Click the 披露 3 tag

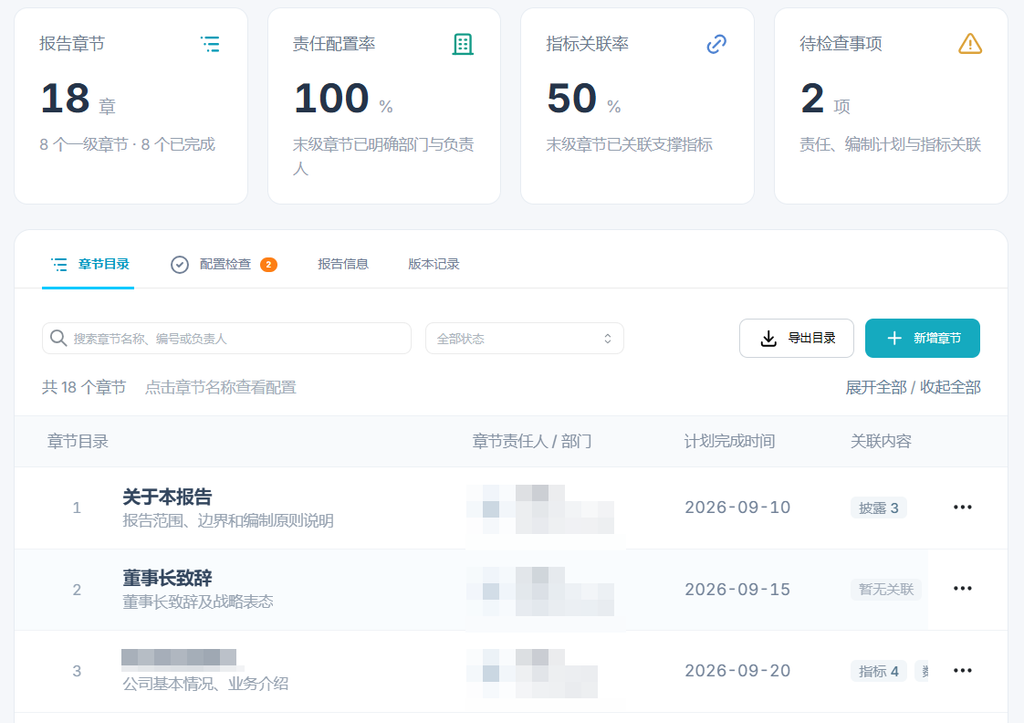tap(878, 507)
